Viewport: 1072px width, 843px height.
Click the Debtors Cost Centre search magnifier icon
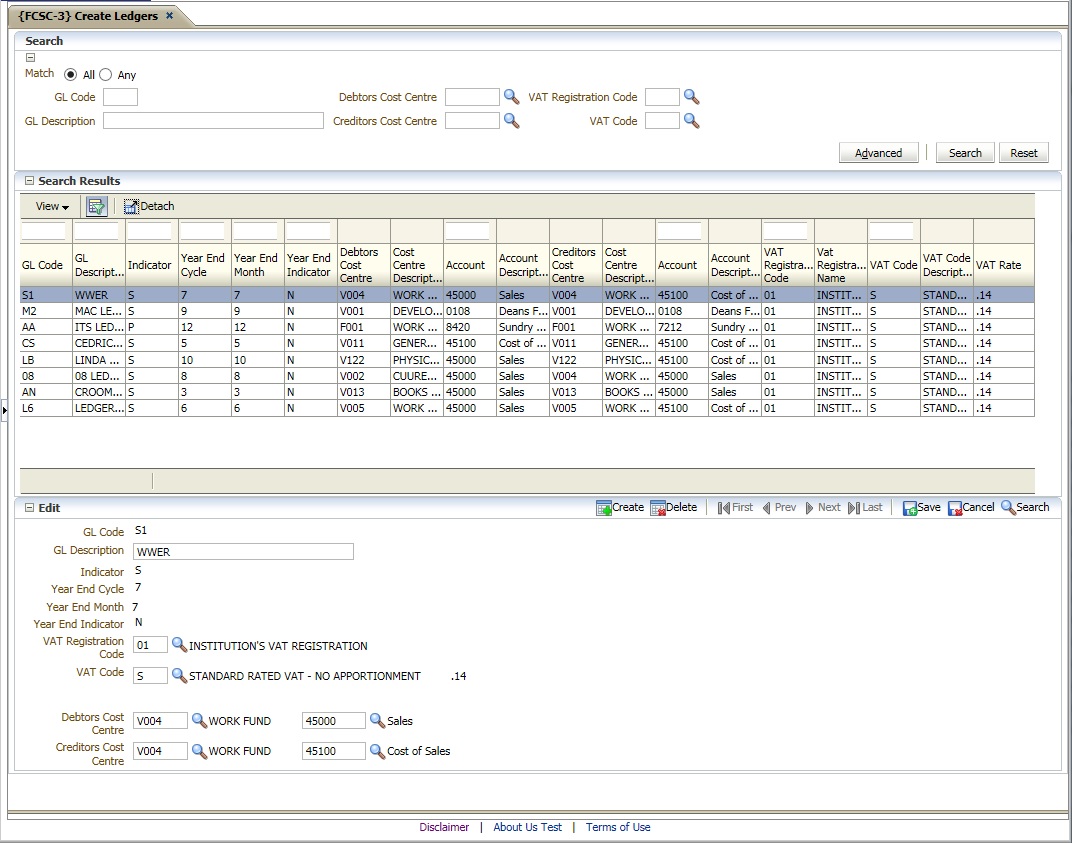(x=511, y=97)
